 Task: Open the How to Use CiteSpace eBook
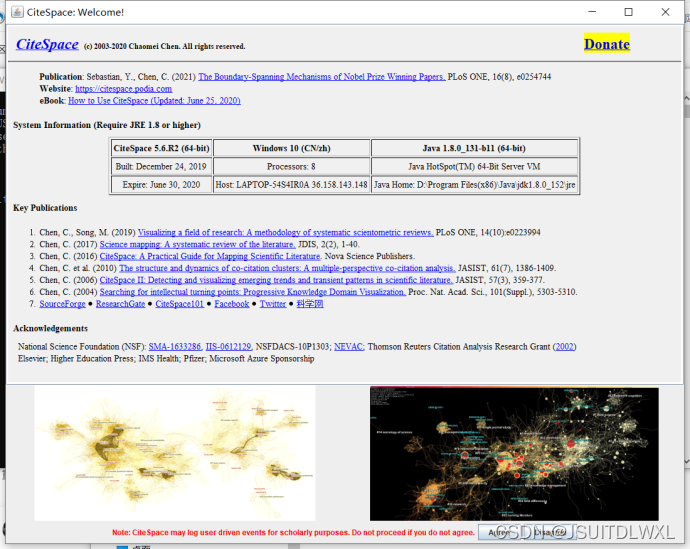pyautogui.click(x=154, y=101)
